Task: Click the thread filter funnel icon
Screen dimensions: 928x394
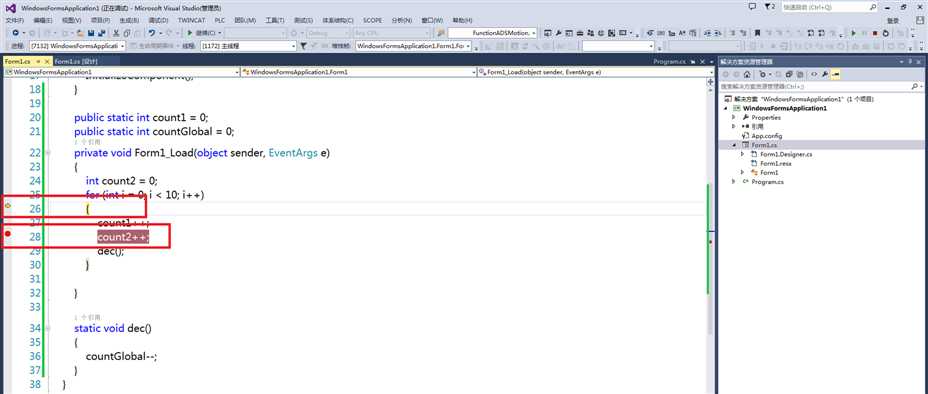Action: [303, 46]
